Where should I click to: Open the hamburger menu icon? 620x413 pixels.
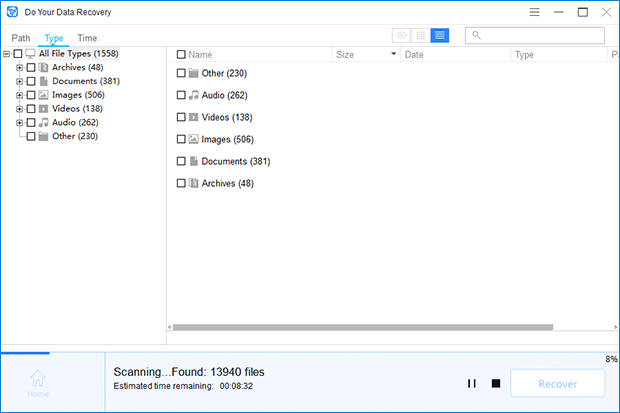pos(534,12)
